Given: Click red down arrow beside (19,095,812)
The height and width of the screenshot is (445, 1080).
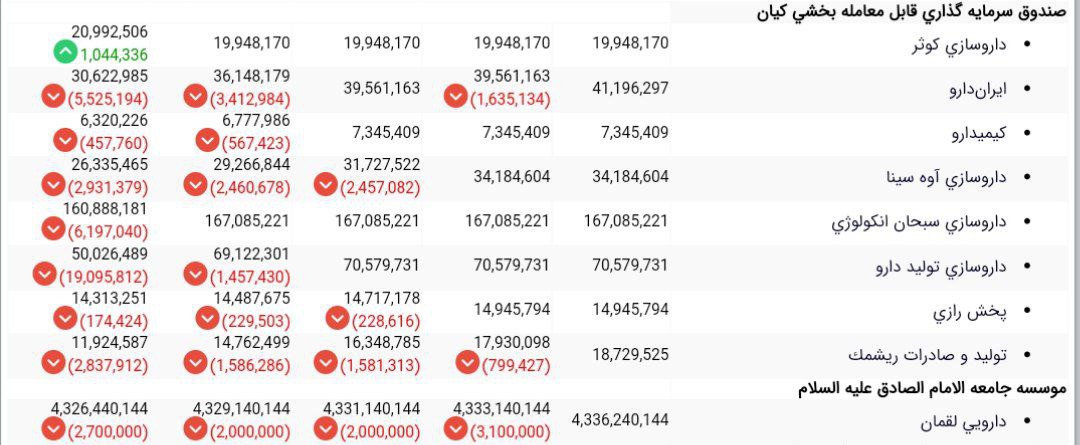Looking at the screenshot, I should pyautogui.click(x=44, y=275).
